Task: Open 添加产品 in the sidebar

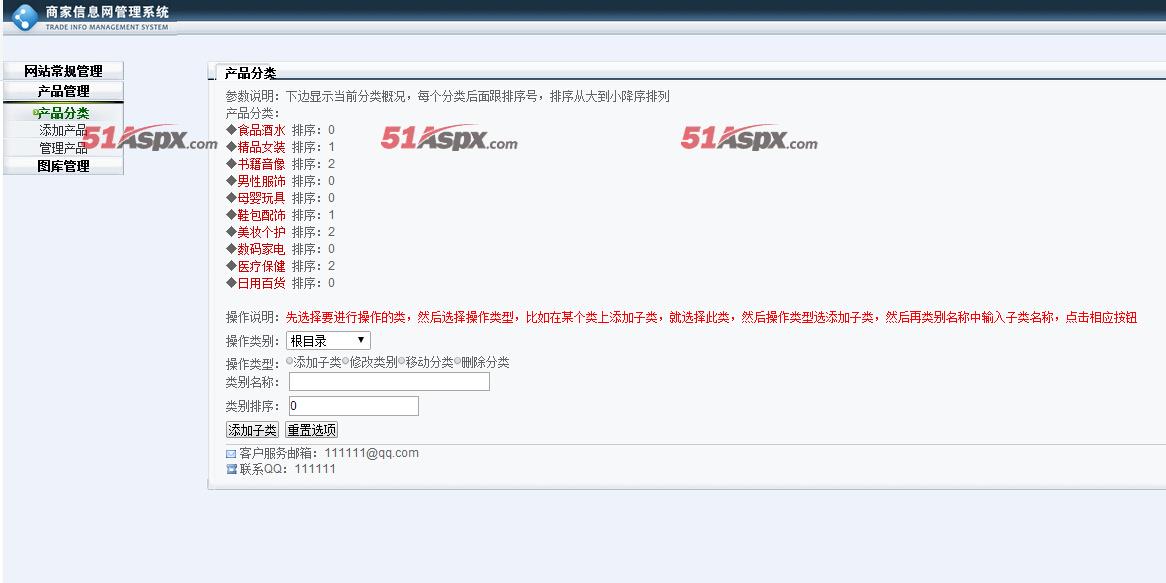Action: 63,131
